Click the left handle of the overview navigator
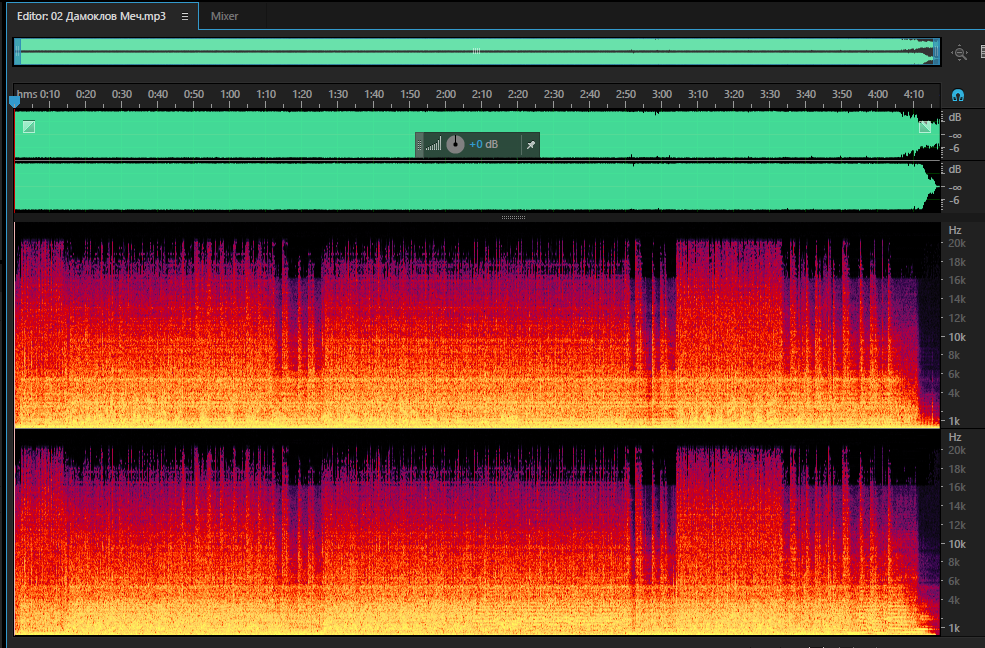This screenshot has height=648, width=985. [x=18, y=51]
